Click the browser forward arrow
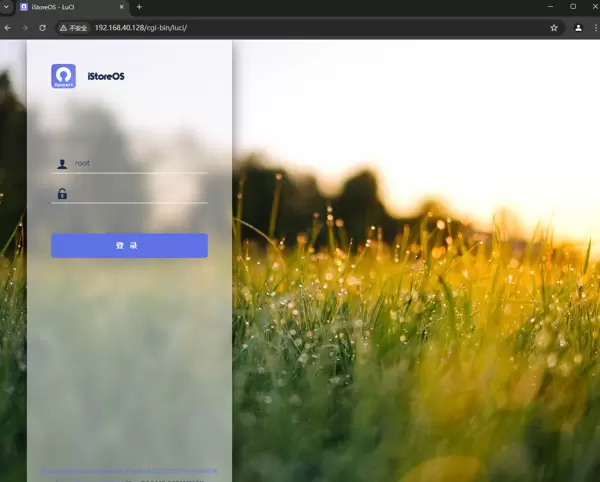 (x=24, y=28)
